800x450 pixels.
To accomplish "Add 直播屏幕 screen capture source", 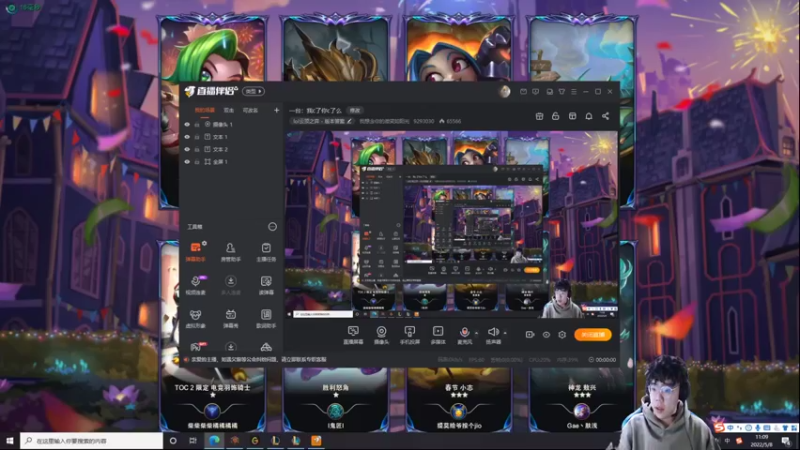I will (x=353, y=335).
